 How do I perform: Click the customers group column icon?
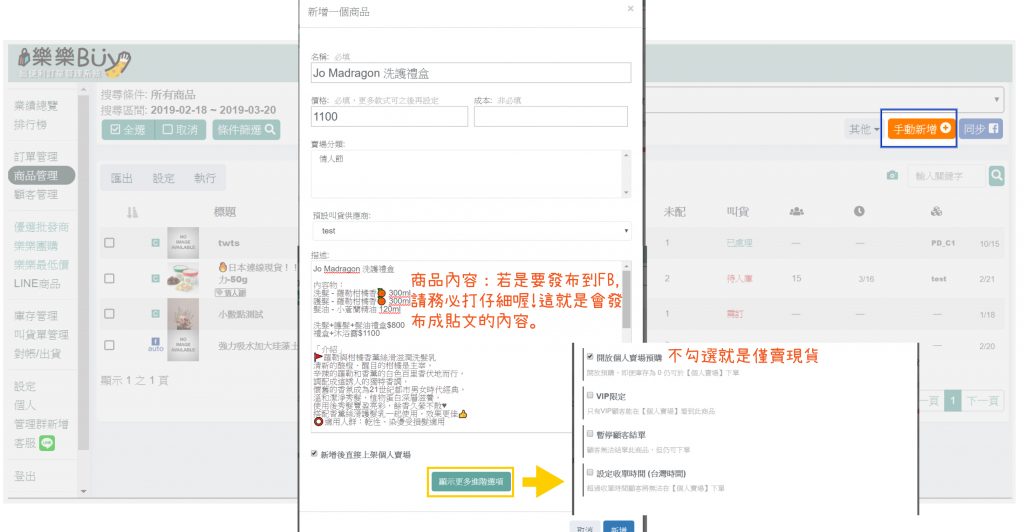[796, 211]
